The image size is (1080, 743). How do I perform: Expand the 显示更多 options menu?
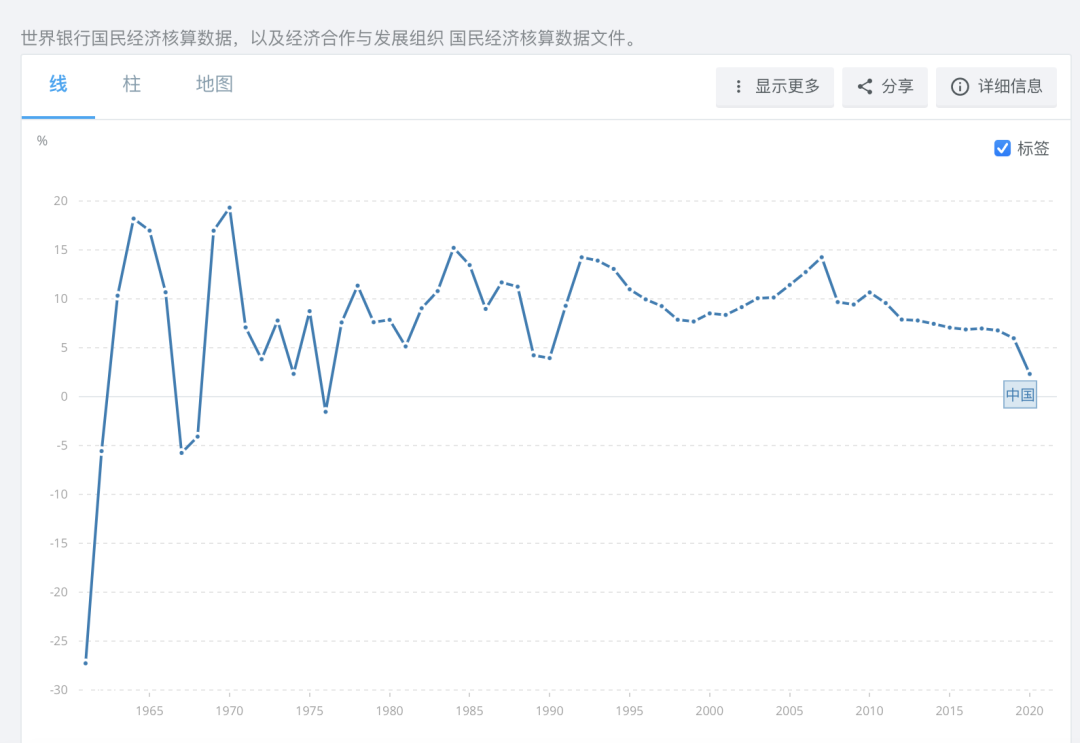coord(775,87)
